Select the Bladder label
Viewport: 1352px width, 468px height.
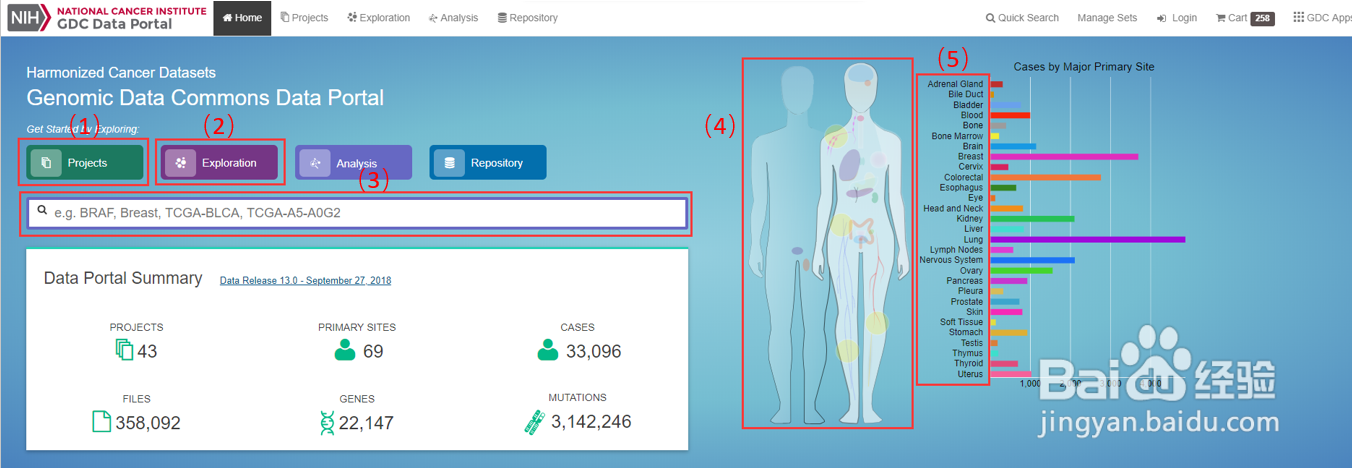(x=968, y=105)
